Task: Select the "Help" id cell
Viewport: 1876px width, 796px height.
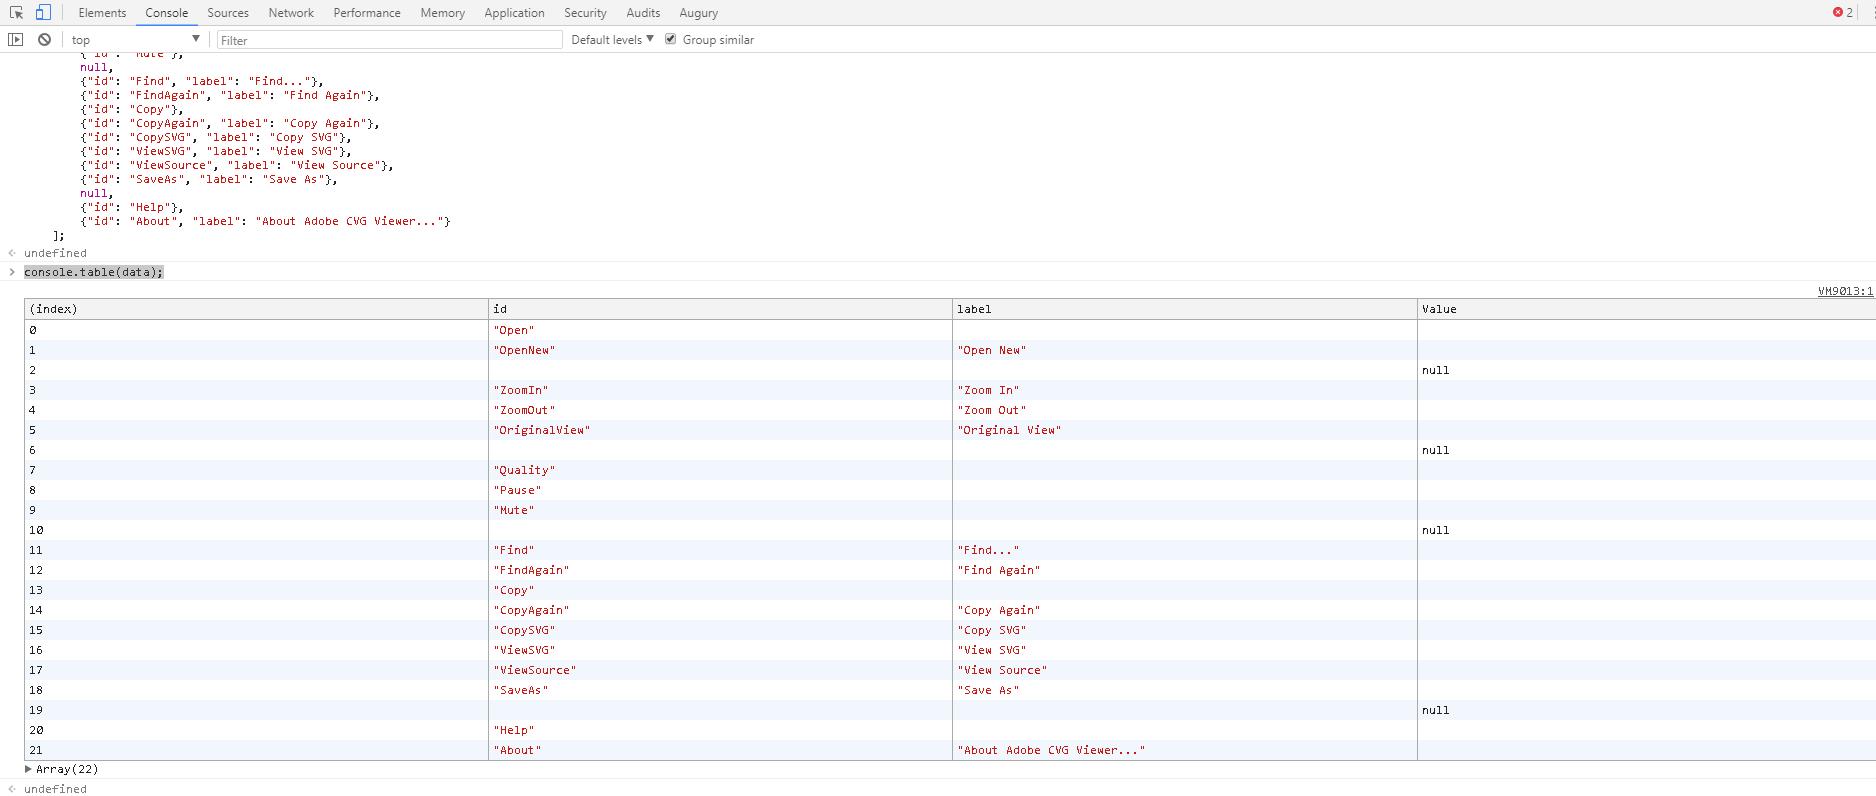Action: (x=720, y=730)
